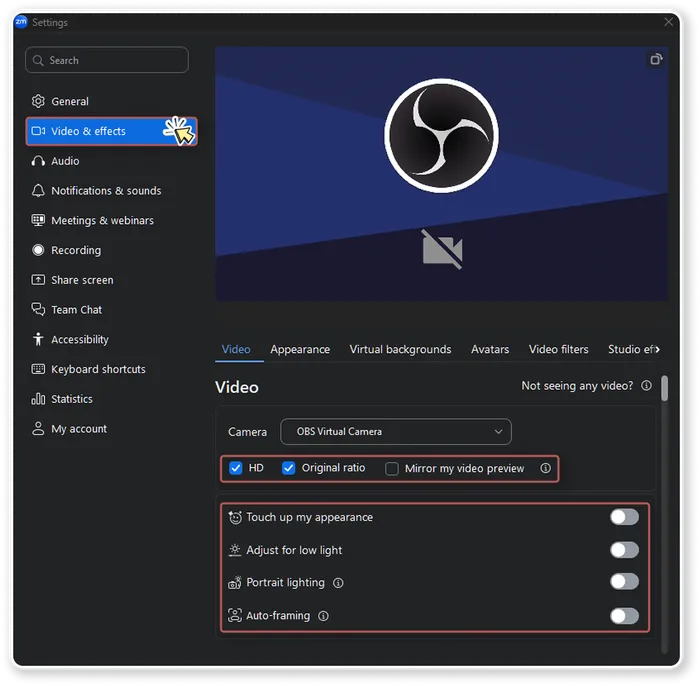Click the Video & effects camera icon
700x686 pixels.
tap(38, 131)
